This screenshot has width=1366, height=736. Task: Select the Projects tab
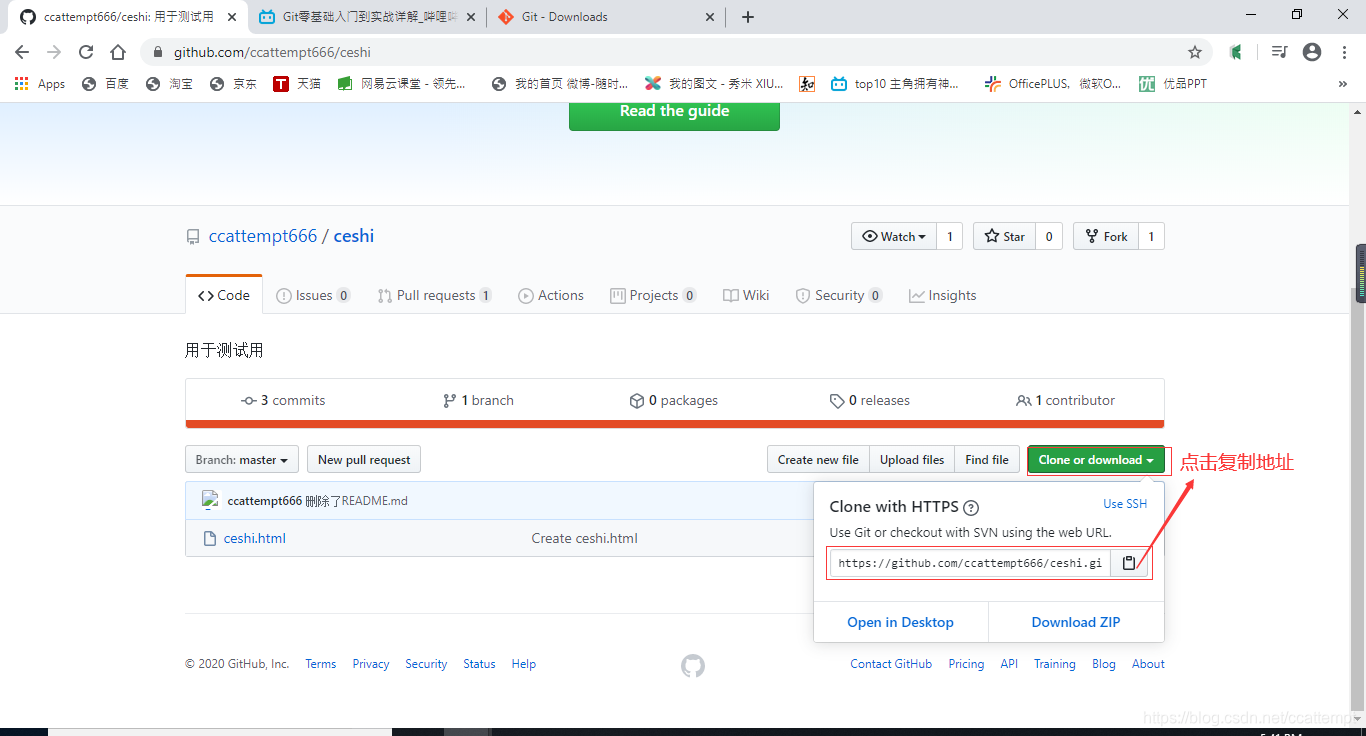653,295
